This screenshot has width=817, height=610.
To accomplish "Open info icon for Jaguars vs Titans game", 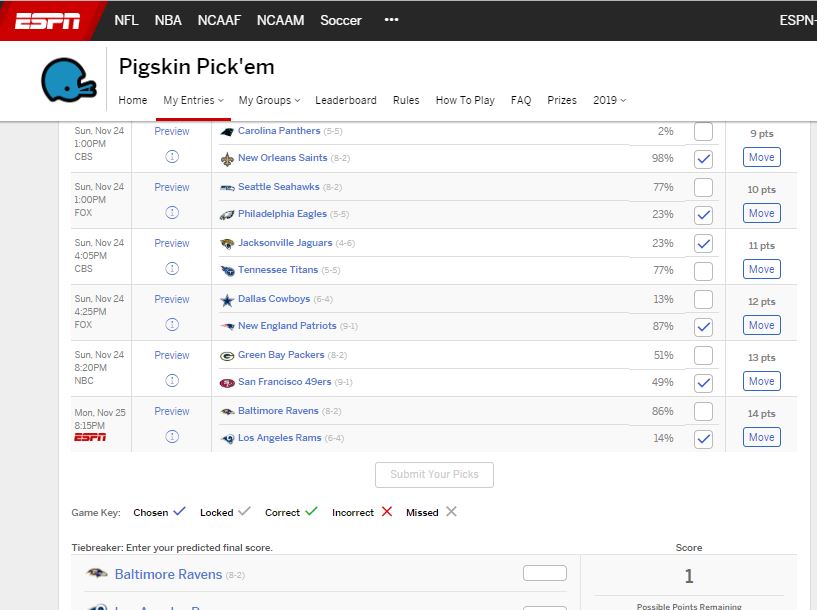I will tap(172, 268).
